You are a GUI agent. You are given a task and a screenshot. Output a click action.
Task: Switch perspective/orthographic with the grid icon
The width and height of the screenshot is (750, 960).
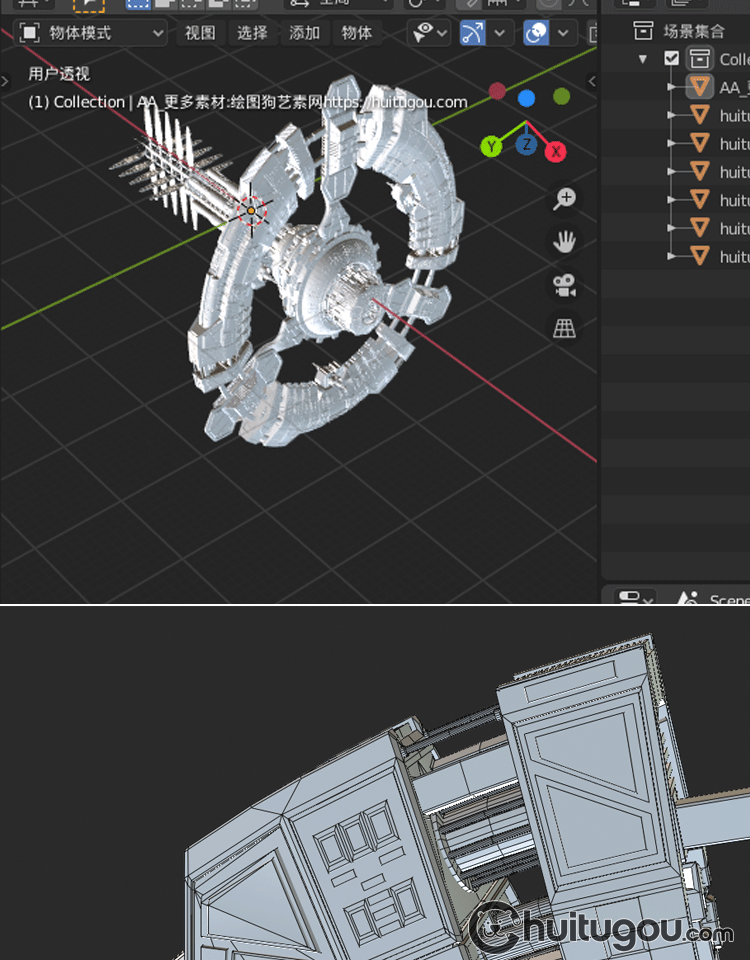coord(565,328)
